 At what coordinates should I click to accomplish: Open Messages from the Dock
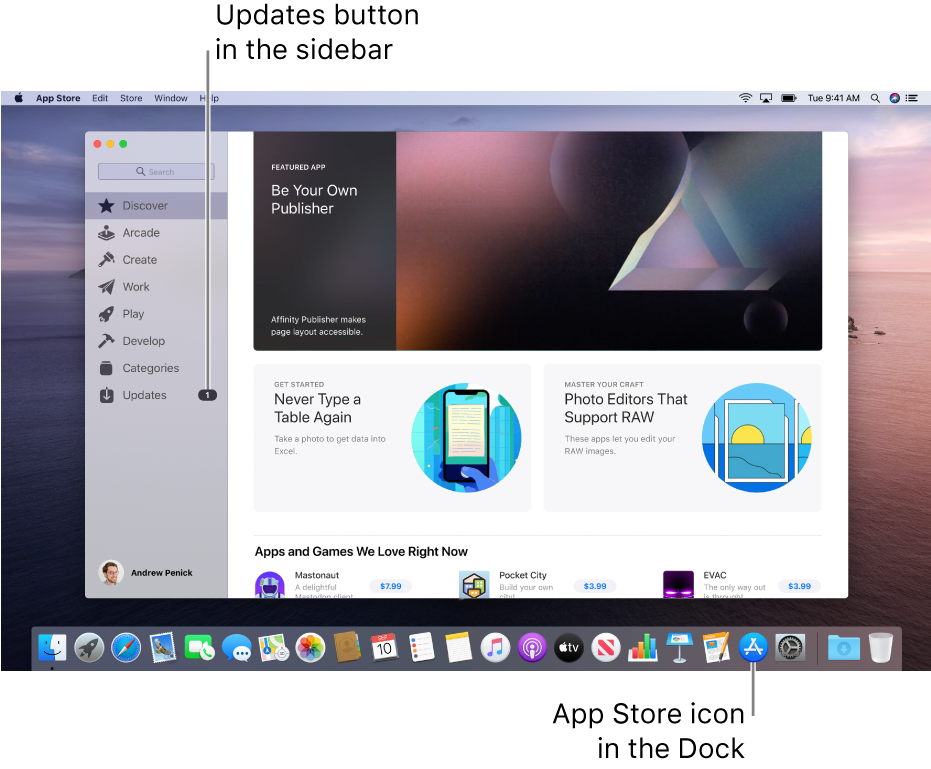(x=237, y=648)
